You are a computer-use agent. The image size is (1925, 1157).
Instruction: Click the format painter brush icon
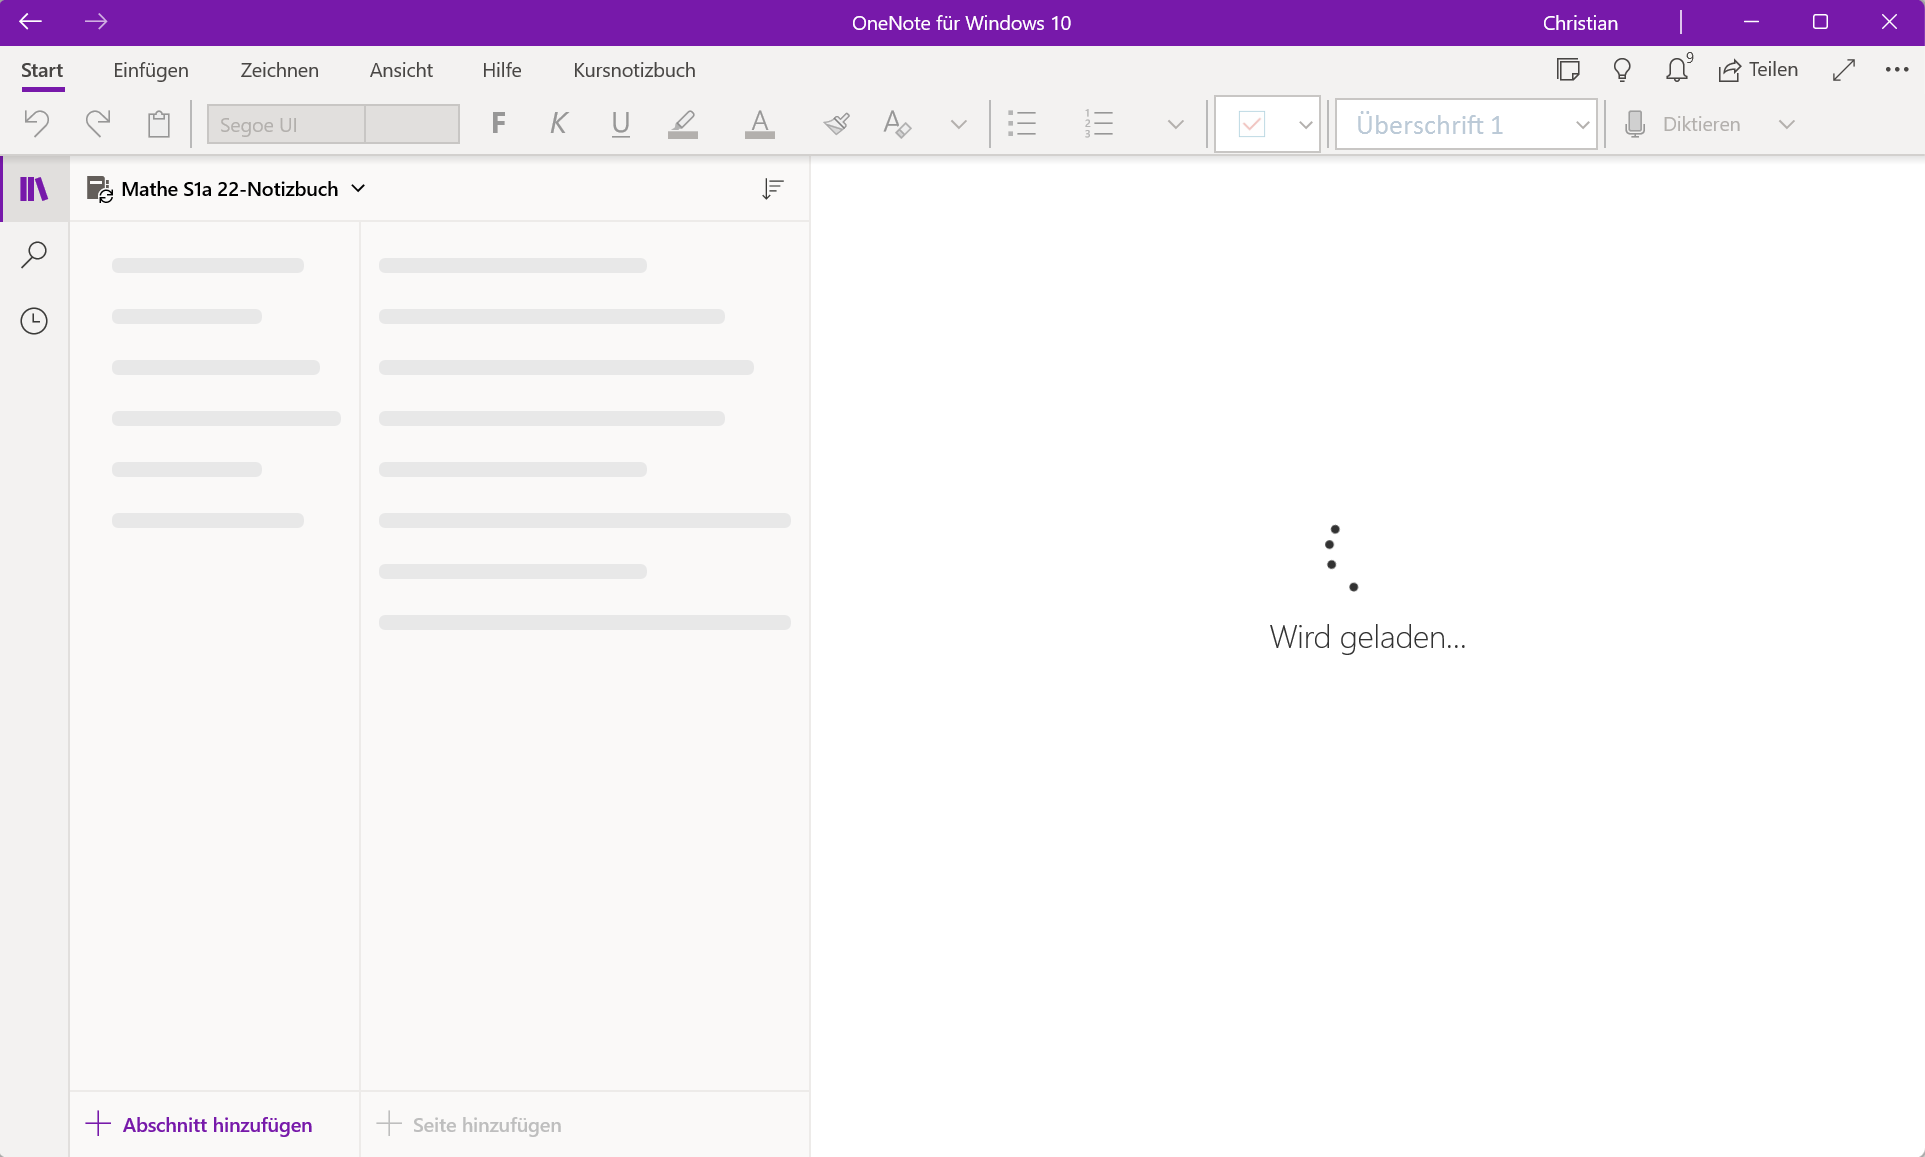click(836, 124)
